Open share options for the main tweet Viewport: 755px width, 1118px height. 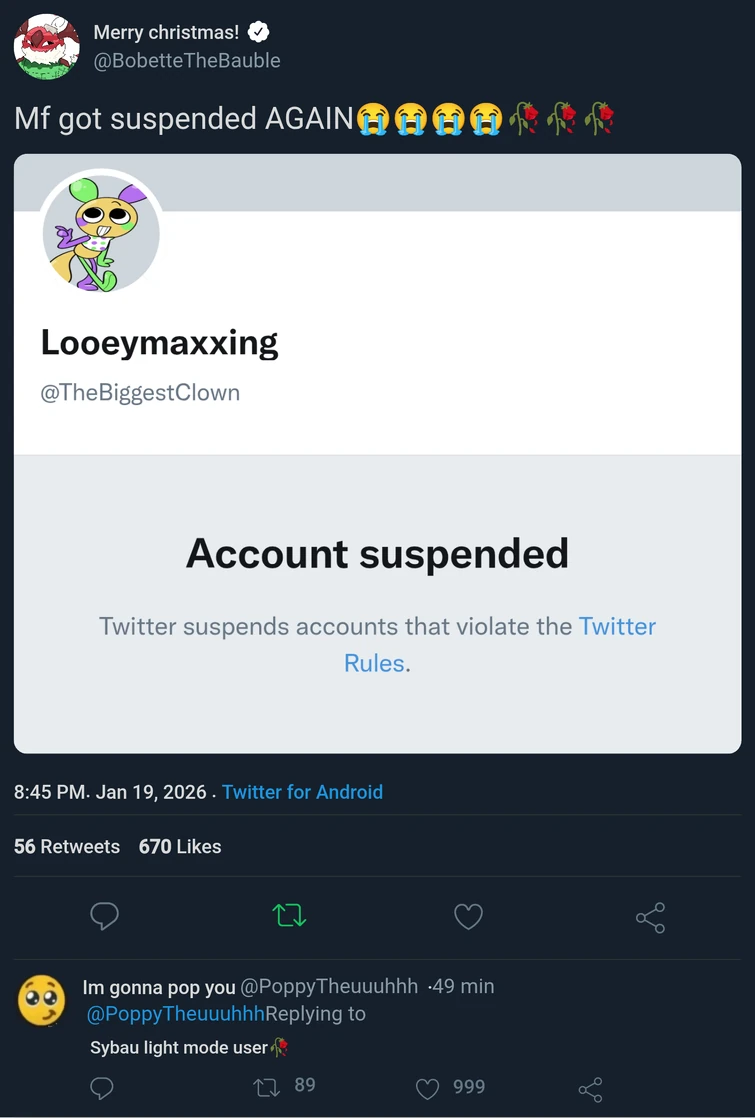pos(650,917)
